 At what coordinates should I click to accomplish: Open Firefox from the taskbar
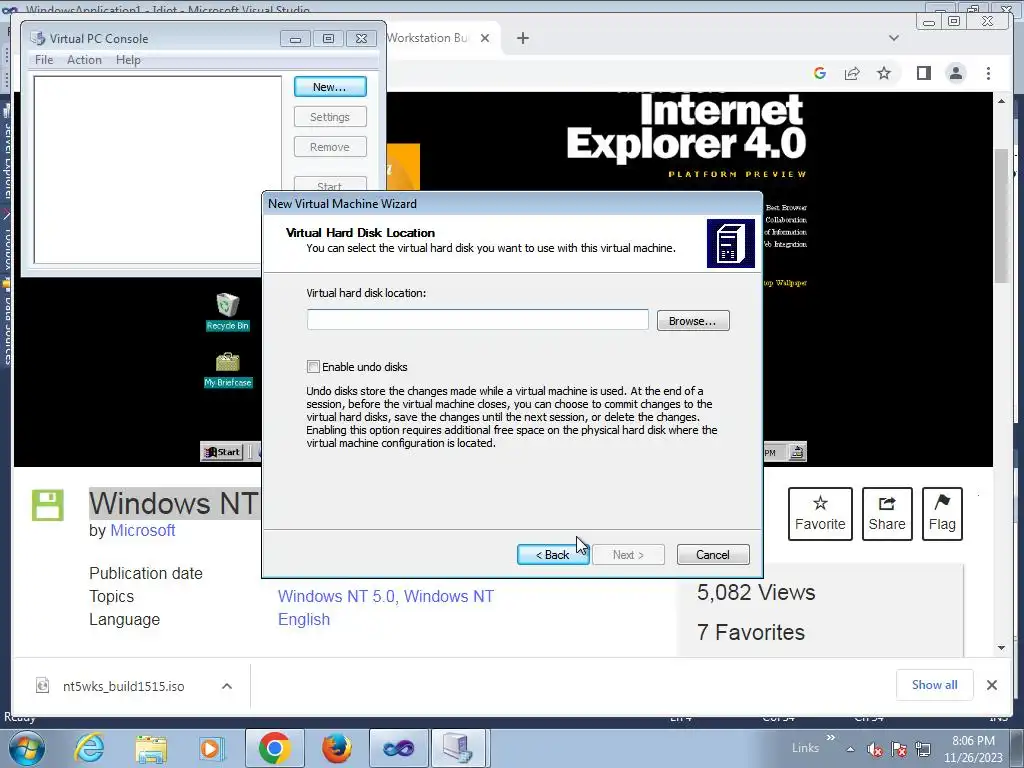[x=336, y=748]
